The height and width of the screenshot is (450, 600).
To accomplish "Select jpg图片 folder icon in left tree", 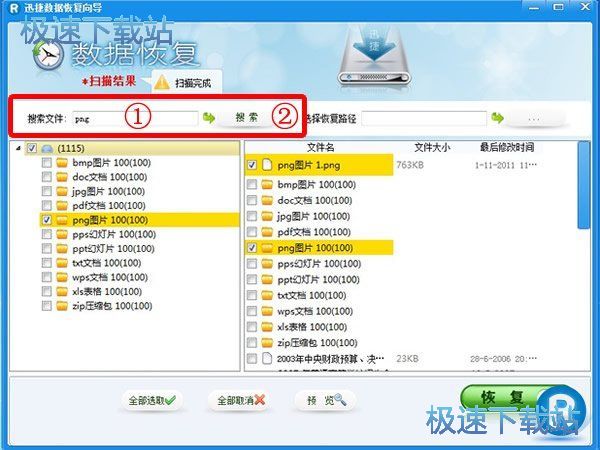I will [62, 191].
